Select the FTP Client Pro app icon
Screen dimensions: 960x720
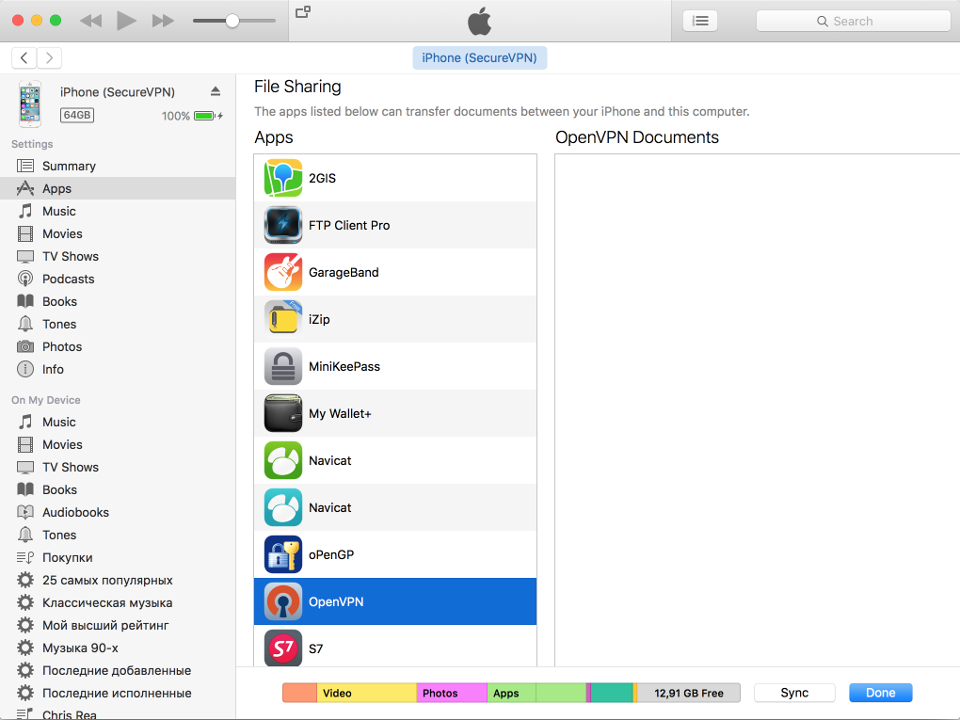click(283, 225)
